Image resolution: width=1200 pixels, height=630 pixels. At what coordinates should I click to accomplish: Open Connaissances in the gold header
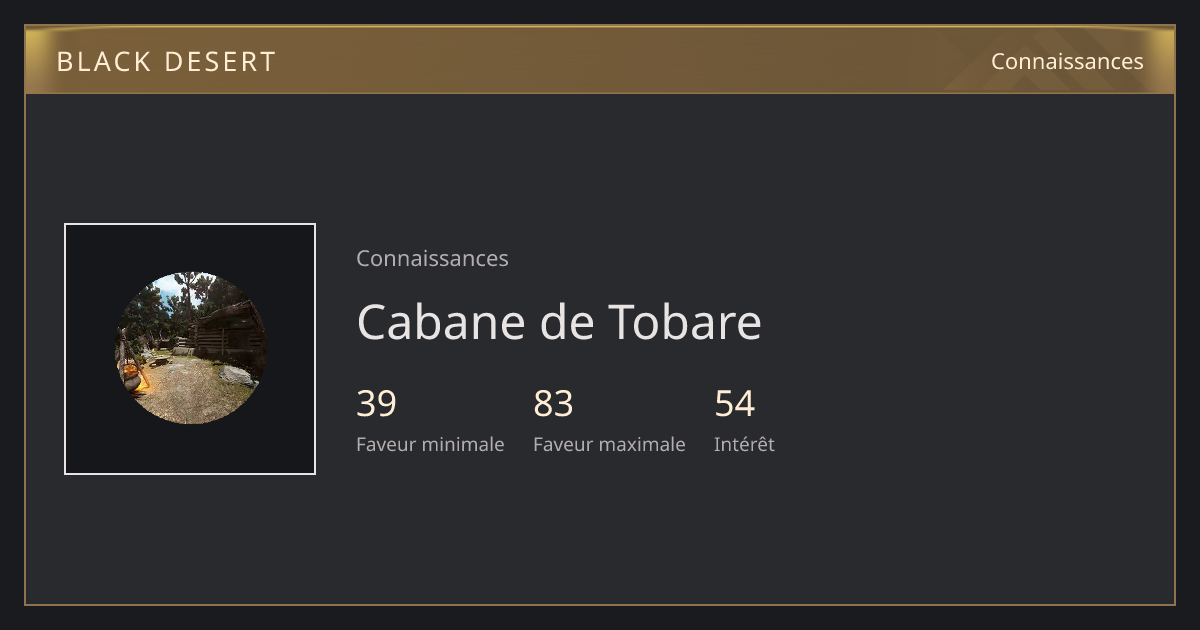click(x=1067, y=61)
